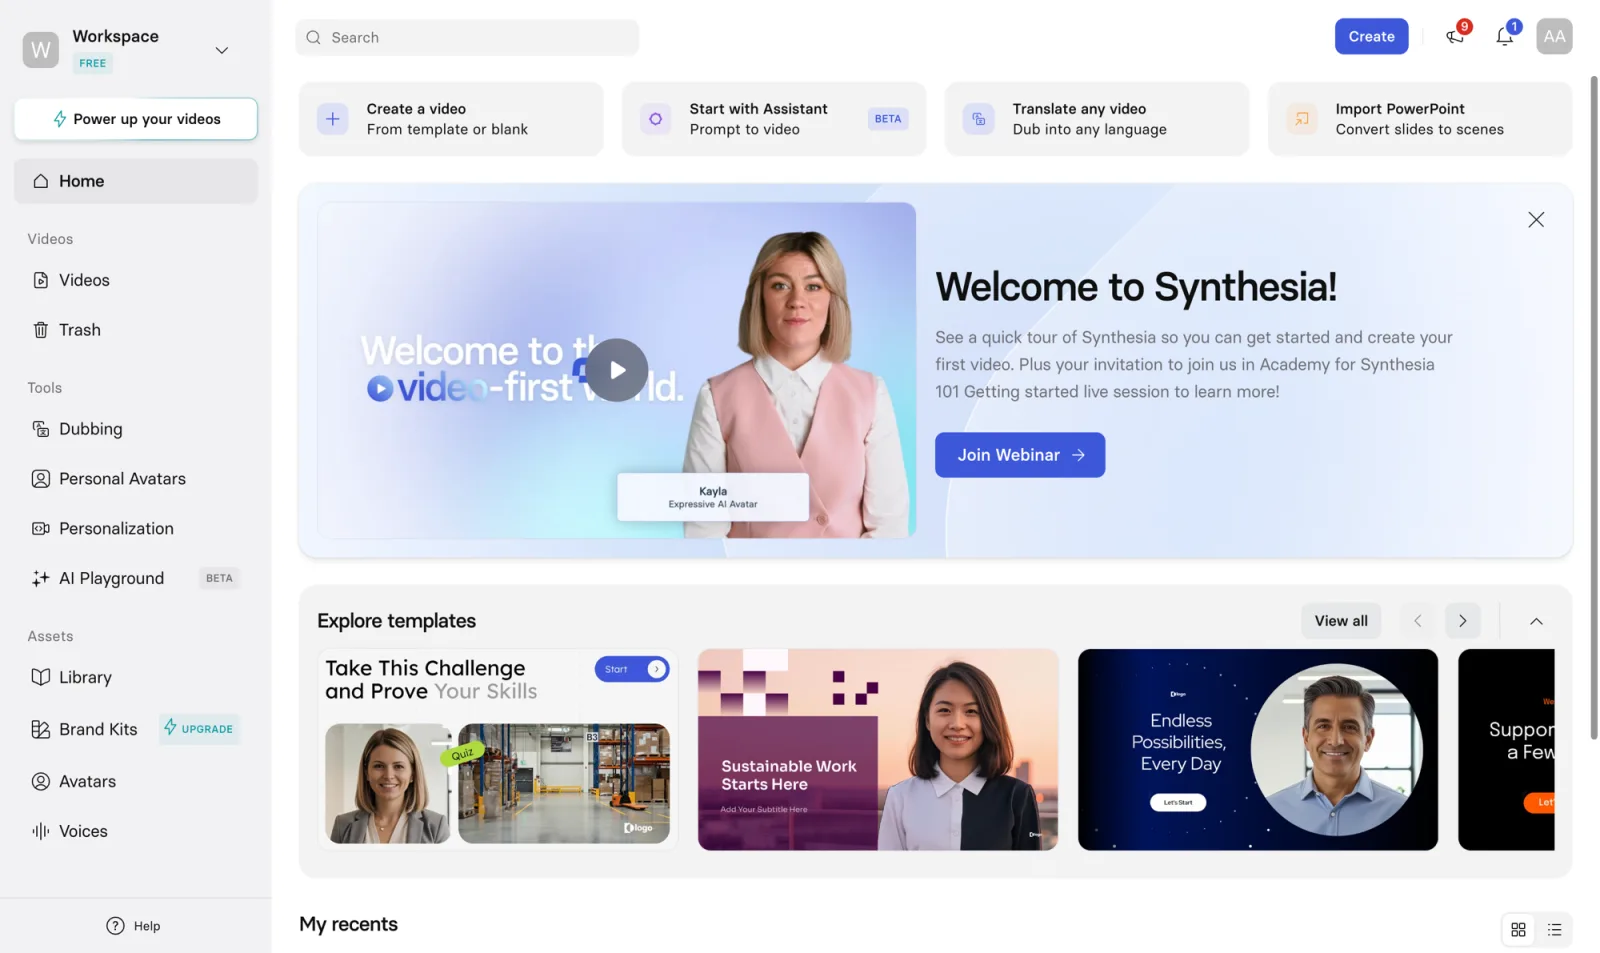Close the Welcome to Synthesia banner
1600x953 pixels.
pos(1536,220)
